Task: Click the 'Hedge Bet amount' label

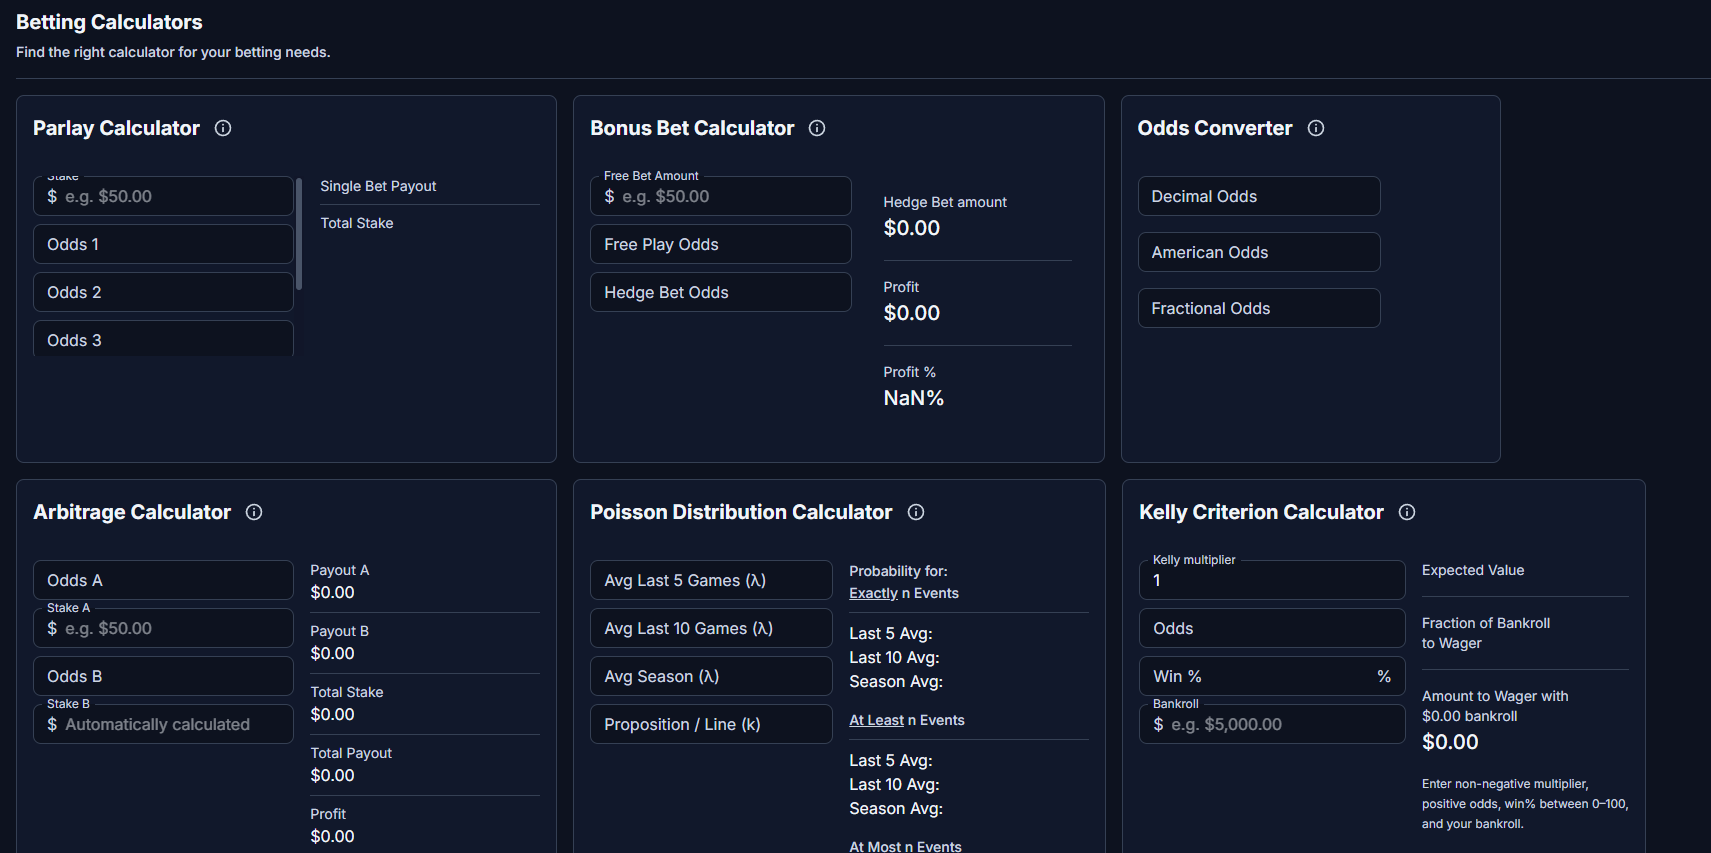Action: tap(945, 202)
